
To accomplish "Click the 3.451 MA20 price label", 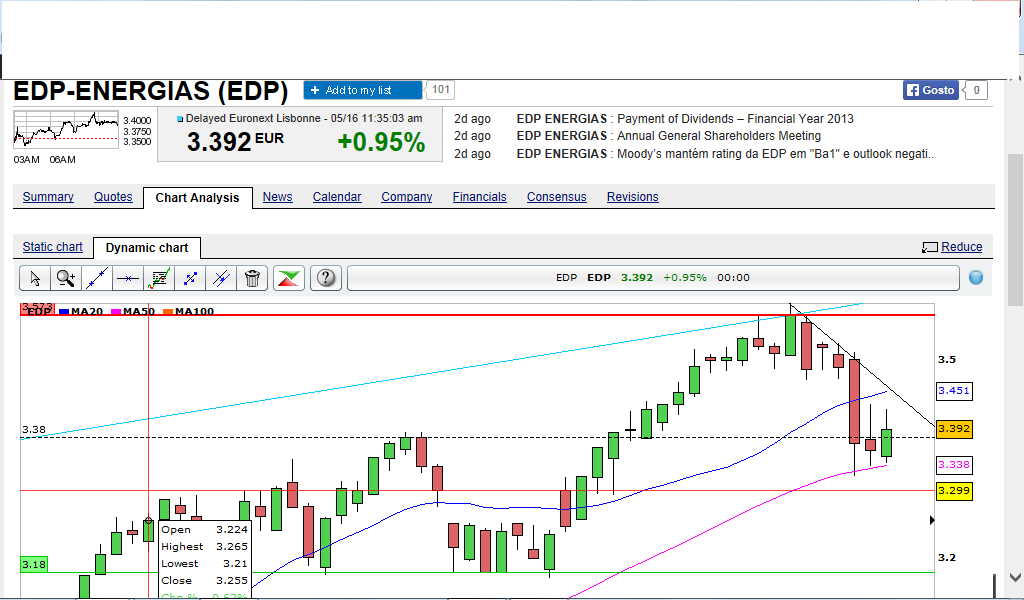I will tap(954, 391).
